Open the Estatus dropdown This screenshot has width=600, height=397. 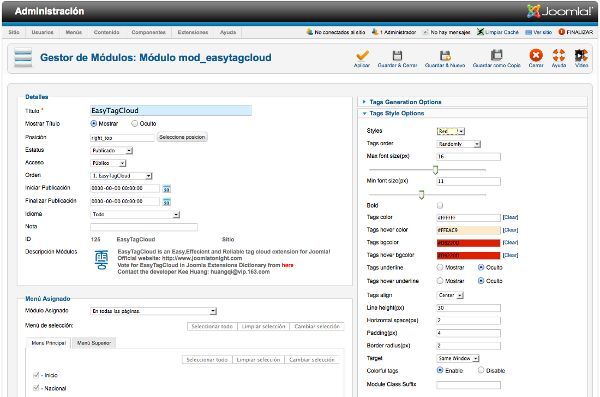pos(112,150)
